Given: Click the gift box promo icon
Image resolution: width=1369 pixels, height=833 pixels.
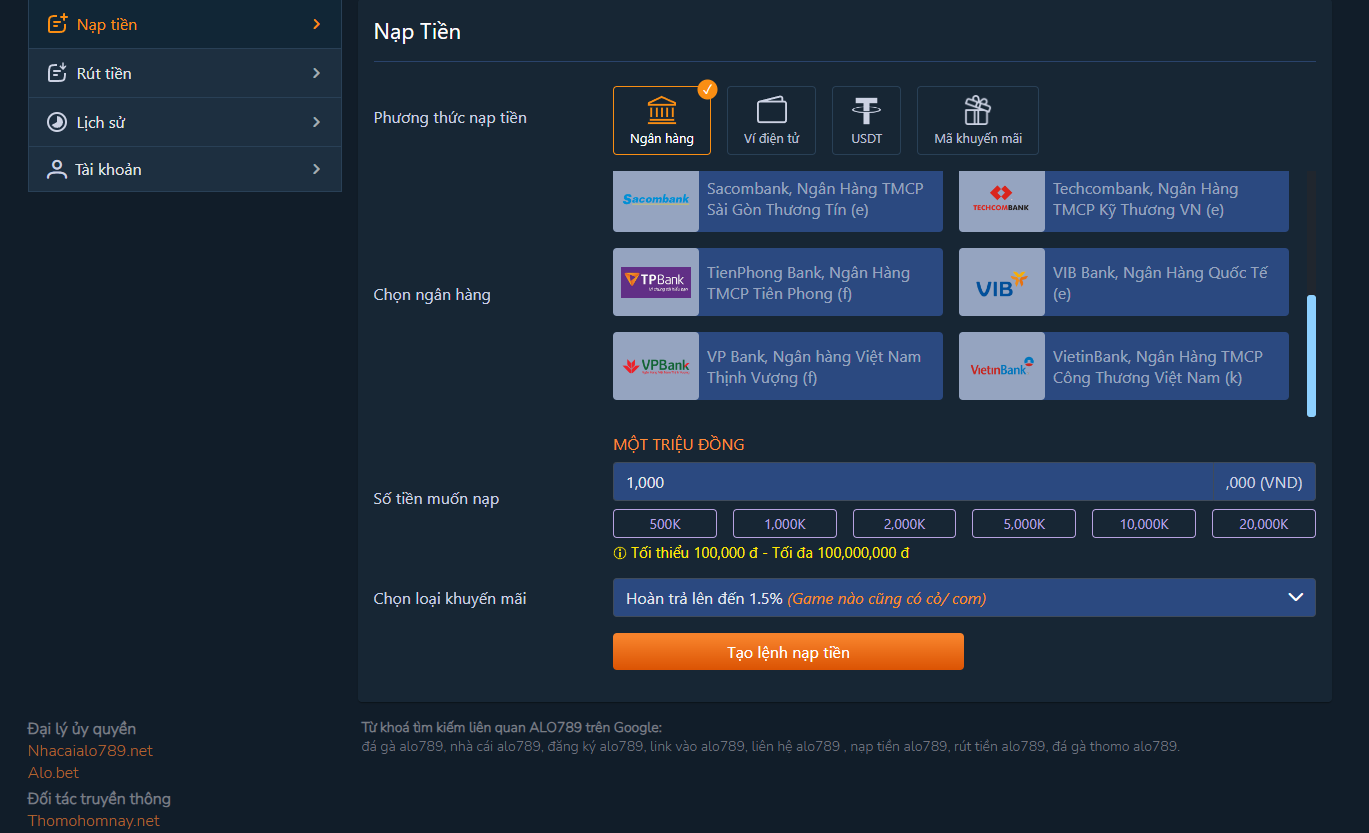Looking at the screenshot, I should [978, 110].
